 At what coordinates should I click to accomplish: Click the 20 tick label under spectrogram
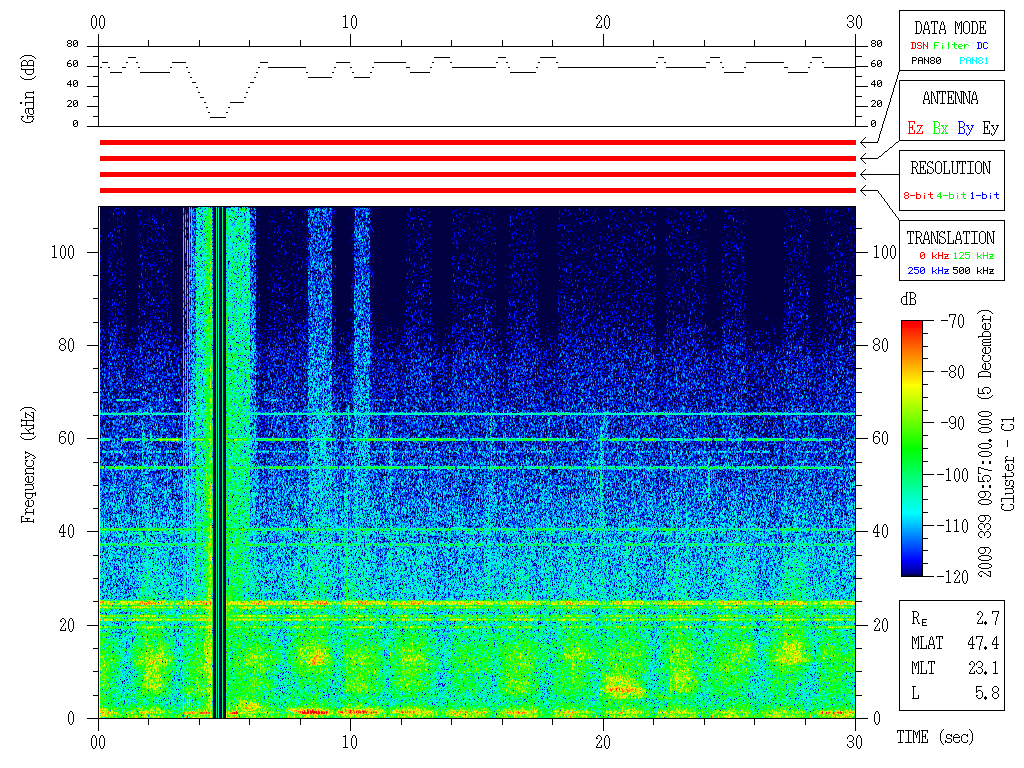click(x=603, y=743)
